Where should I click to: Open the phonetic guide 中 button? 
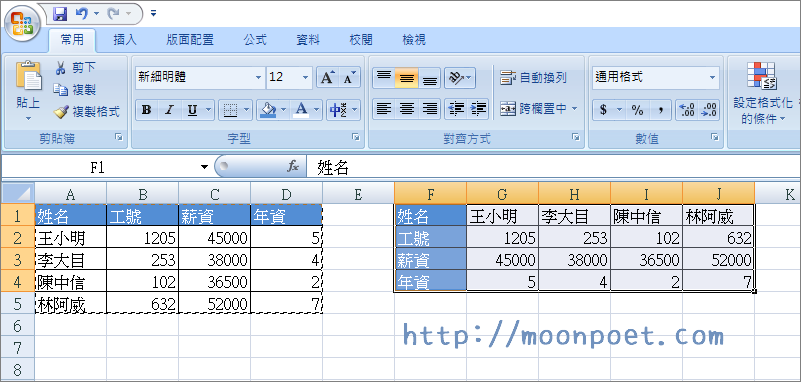338,109
